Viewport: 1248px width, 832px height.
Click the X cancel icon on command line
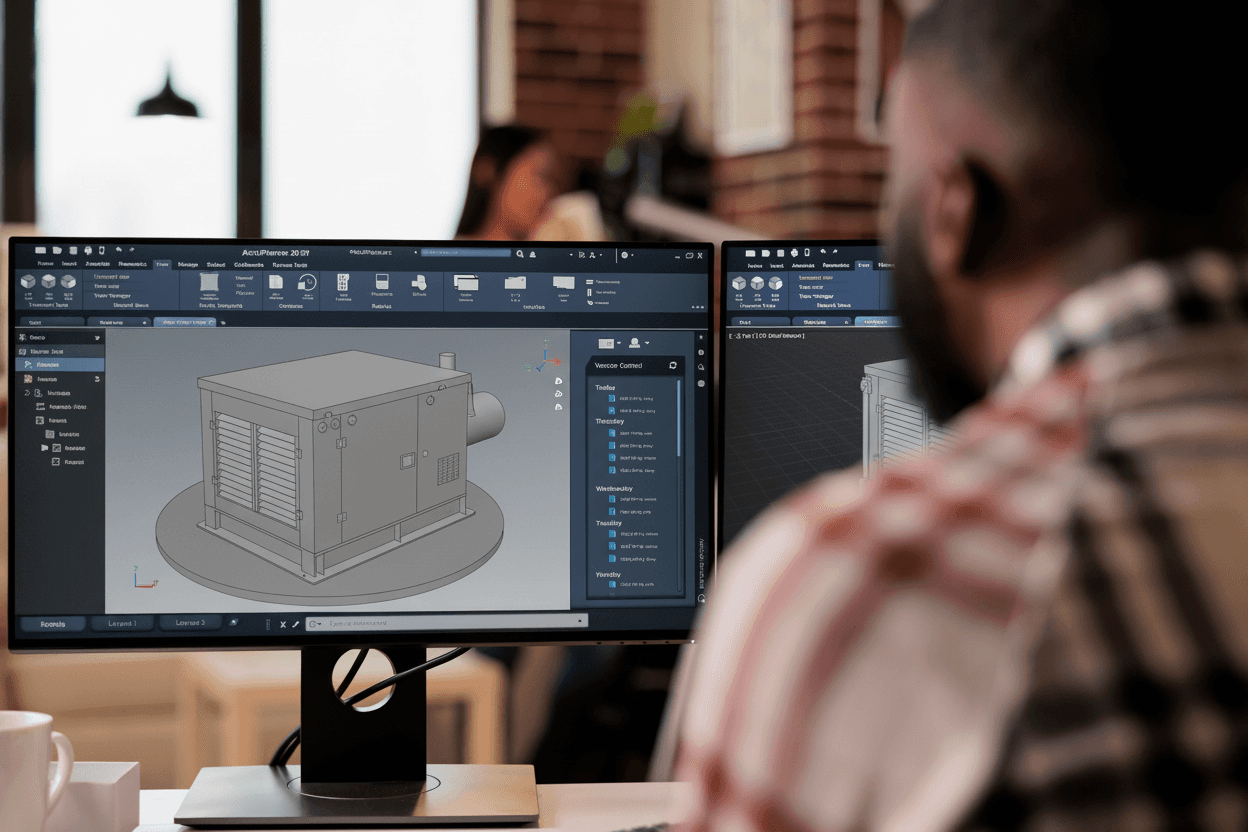tap(283, 624)
